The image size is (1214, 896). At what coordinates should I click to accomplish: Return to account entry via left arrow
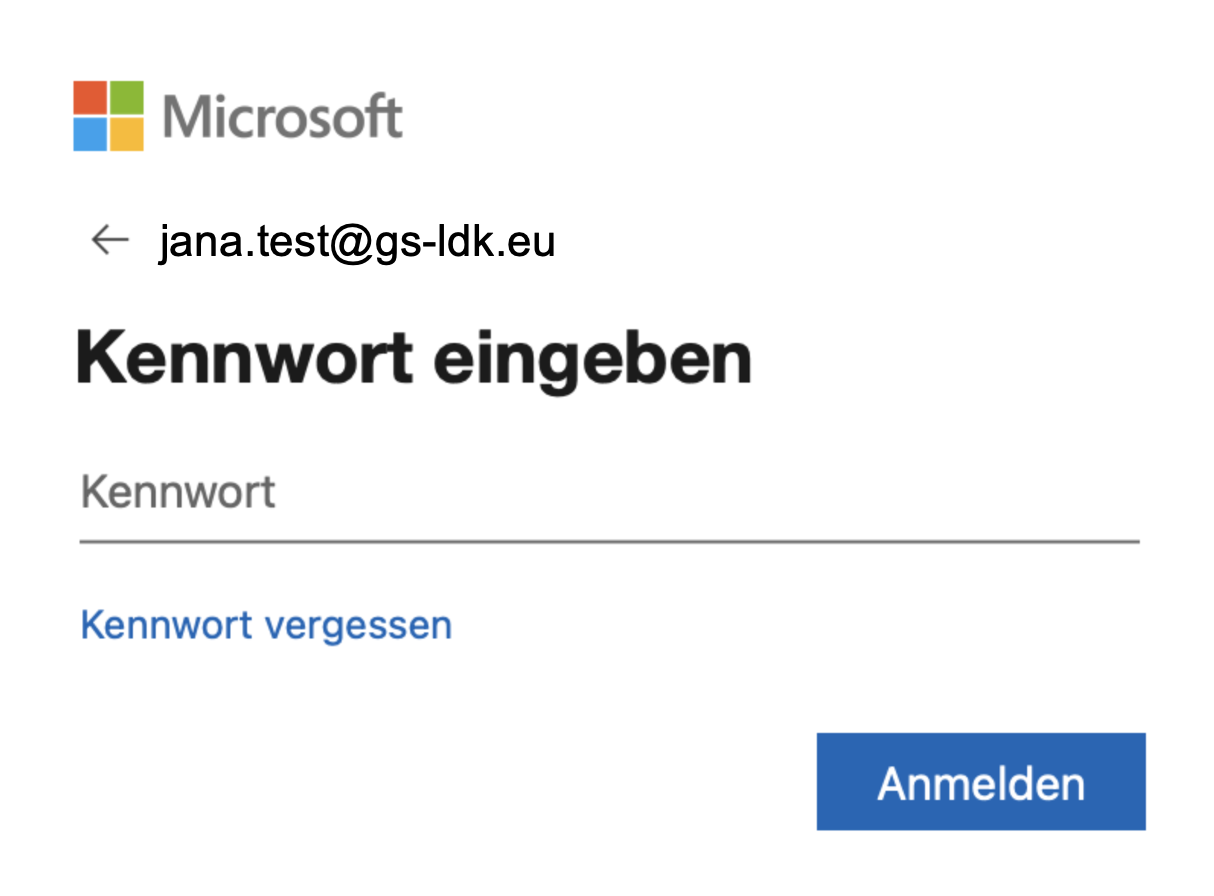[110, 240]
